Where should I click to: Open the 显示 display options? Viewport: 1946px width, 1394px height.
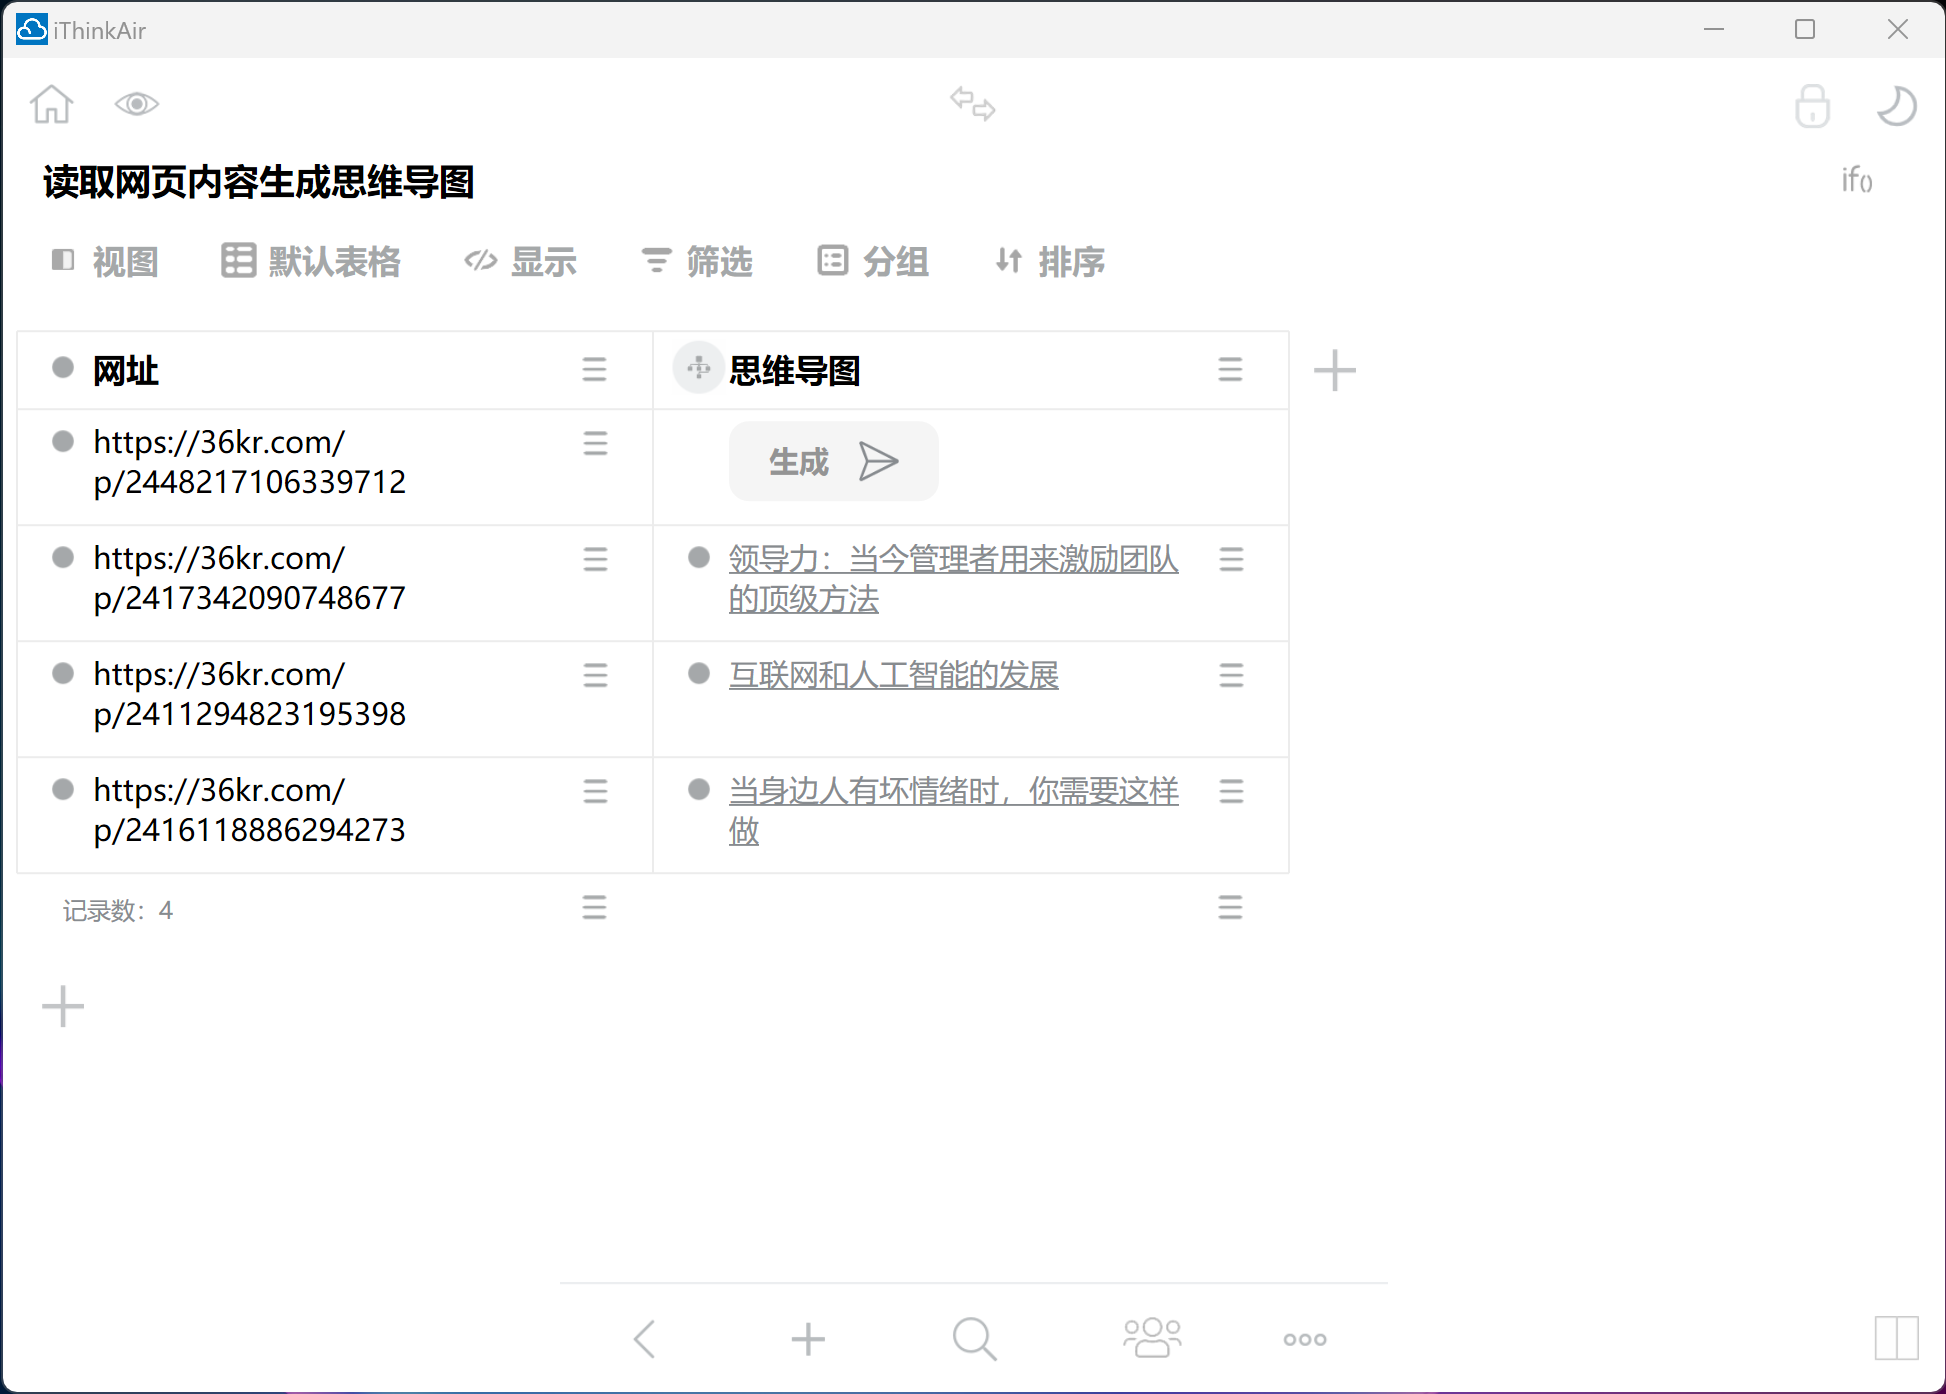click(x=521, y=262)
